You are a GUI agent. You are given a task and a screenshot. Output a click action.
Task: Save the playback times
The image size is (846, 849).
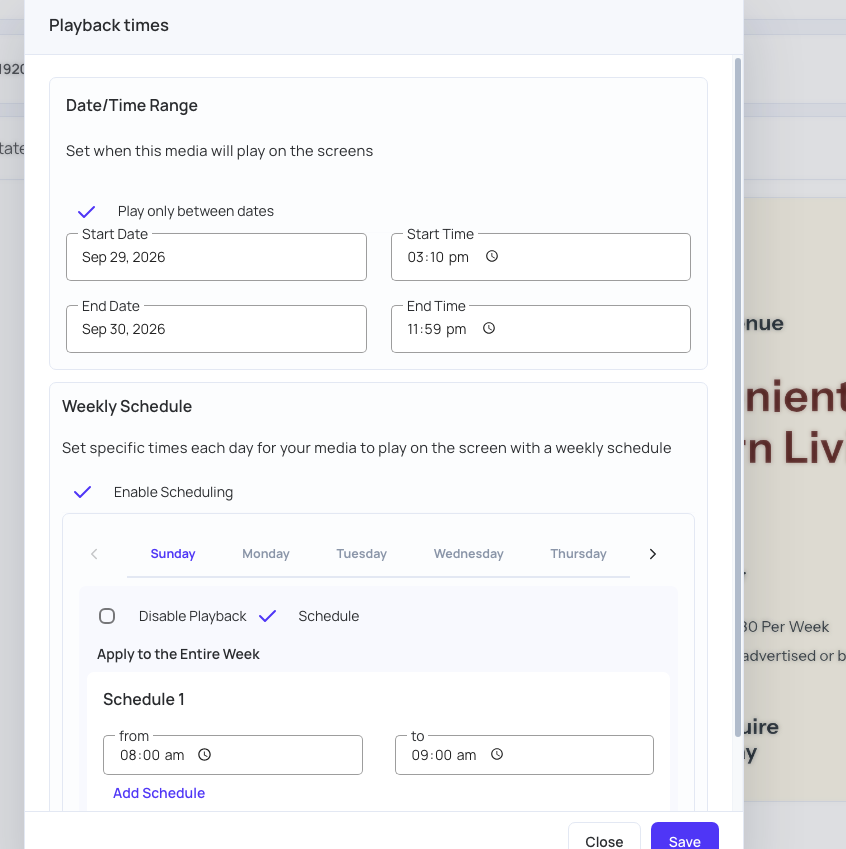[685, 837]
